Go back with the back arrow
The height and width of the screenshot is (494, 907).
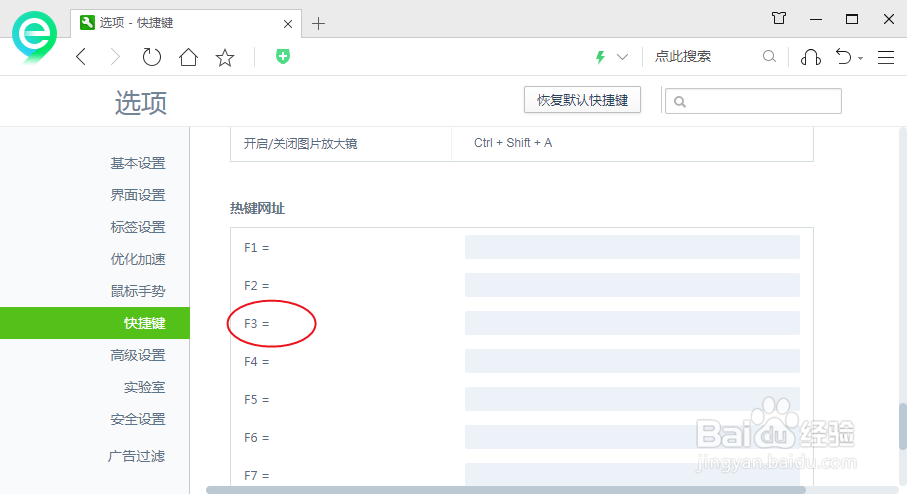82,57
